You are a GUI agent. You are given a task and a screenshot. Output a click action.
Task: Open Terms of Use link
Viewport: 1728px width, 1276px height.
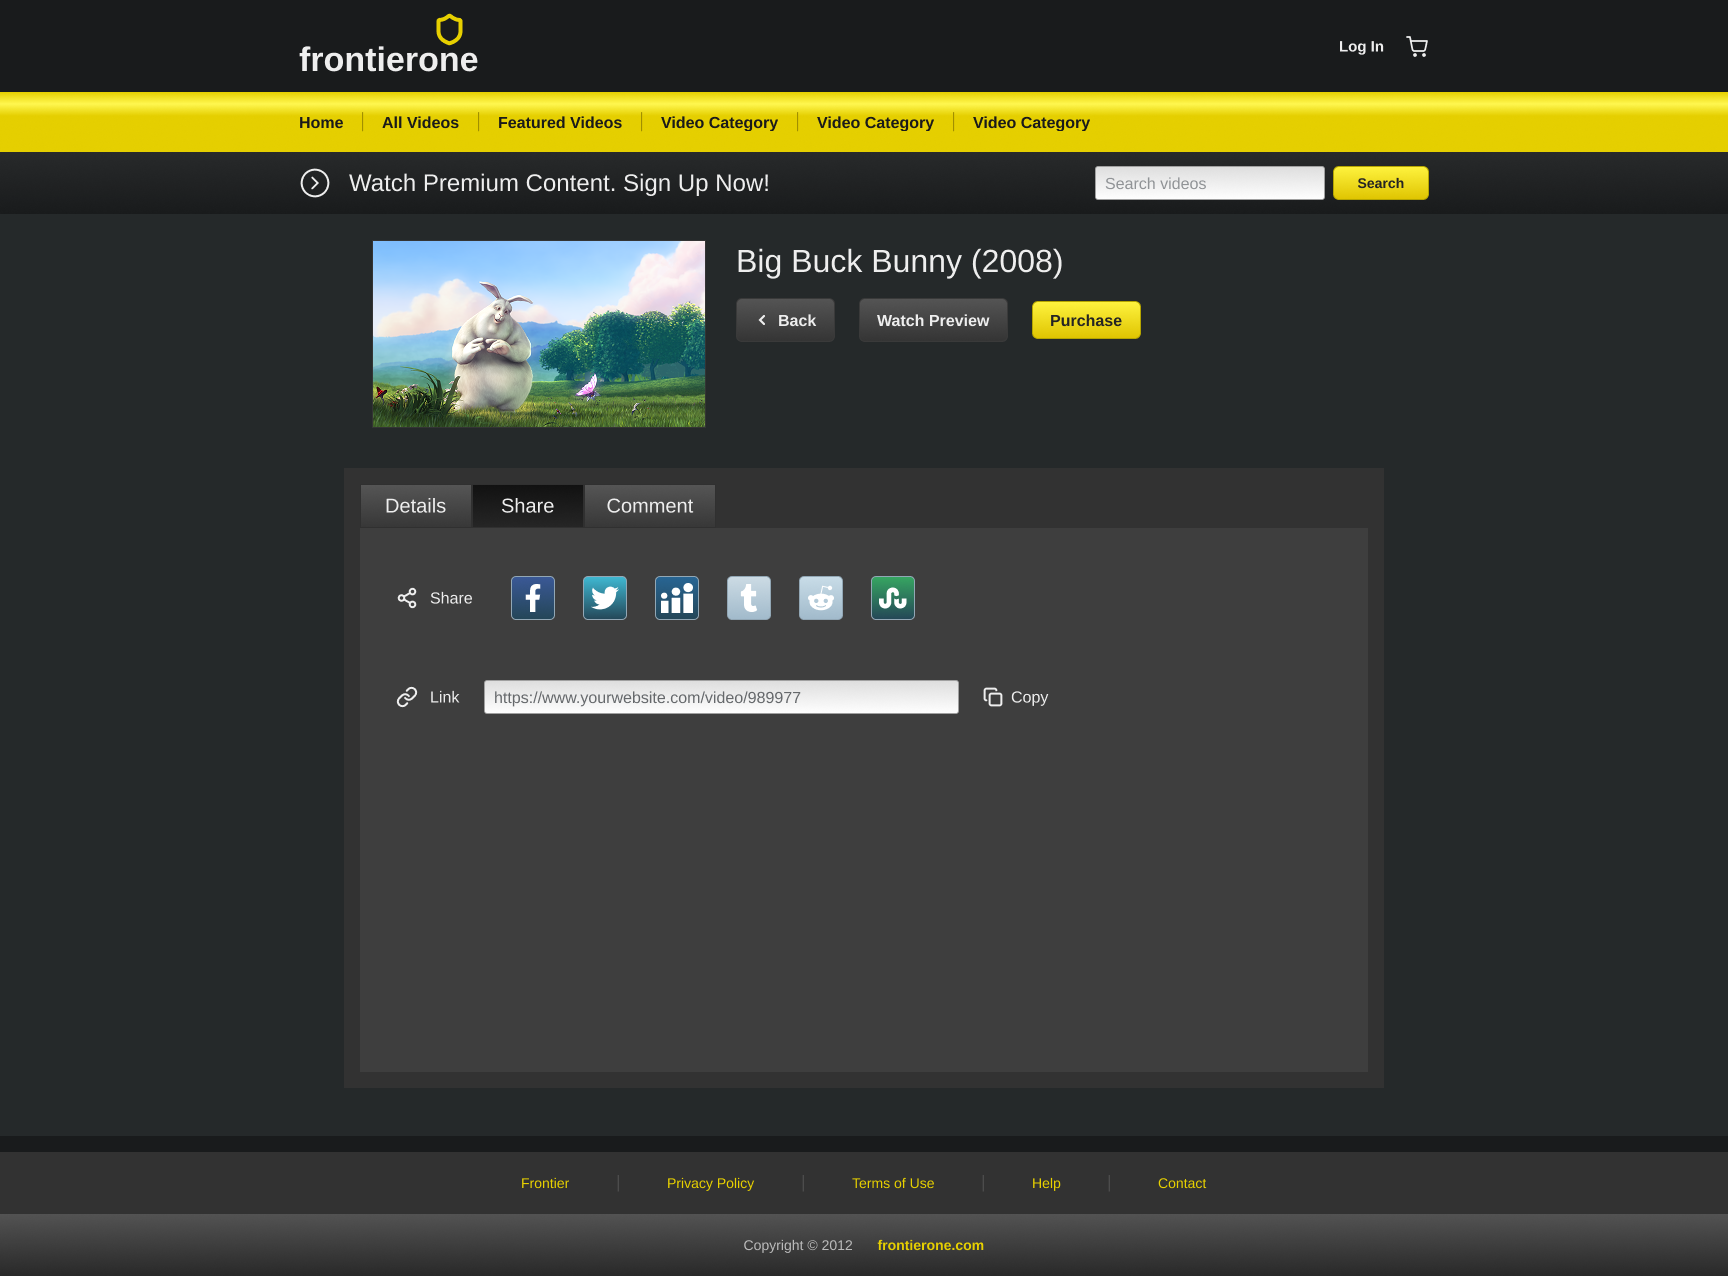(893, 1183)
